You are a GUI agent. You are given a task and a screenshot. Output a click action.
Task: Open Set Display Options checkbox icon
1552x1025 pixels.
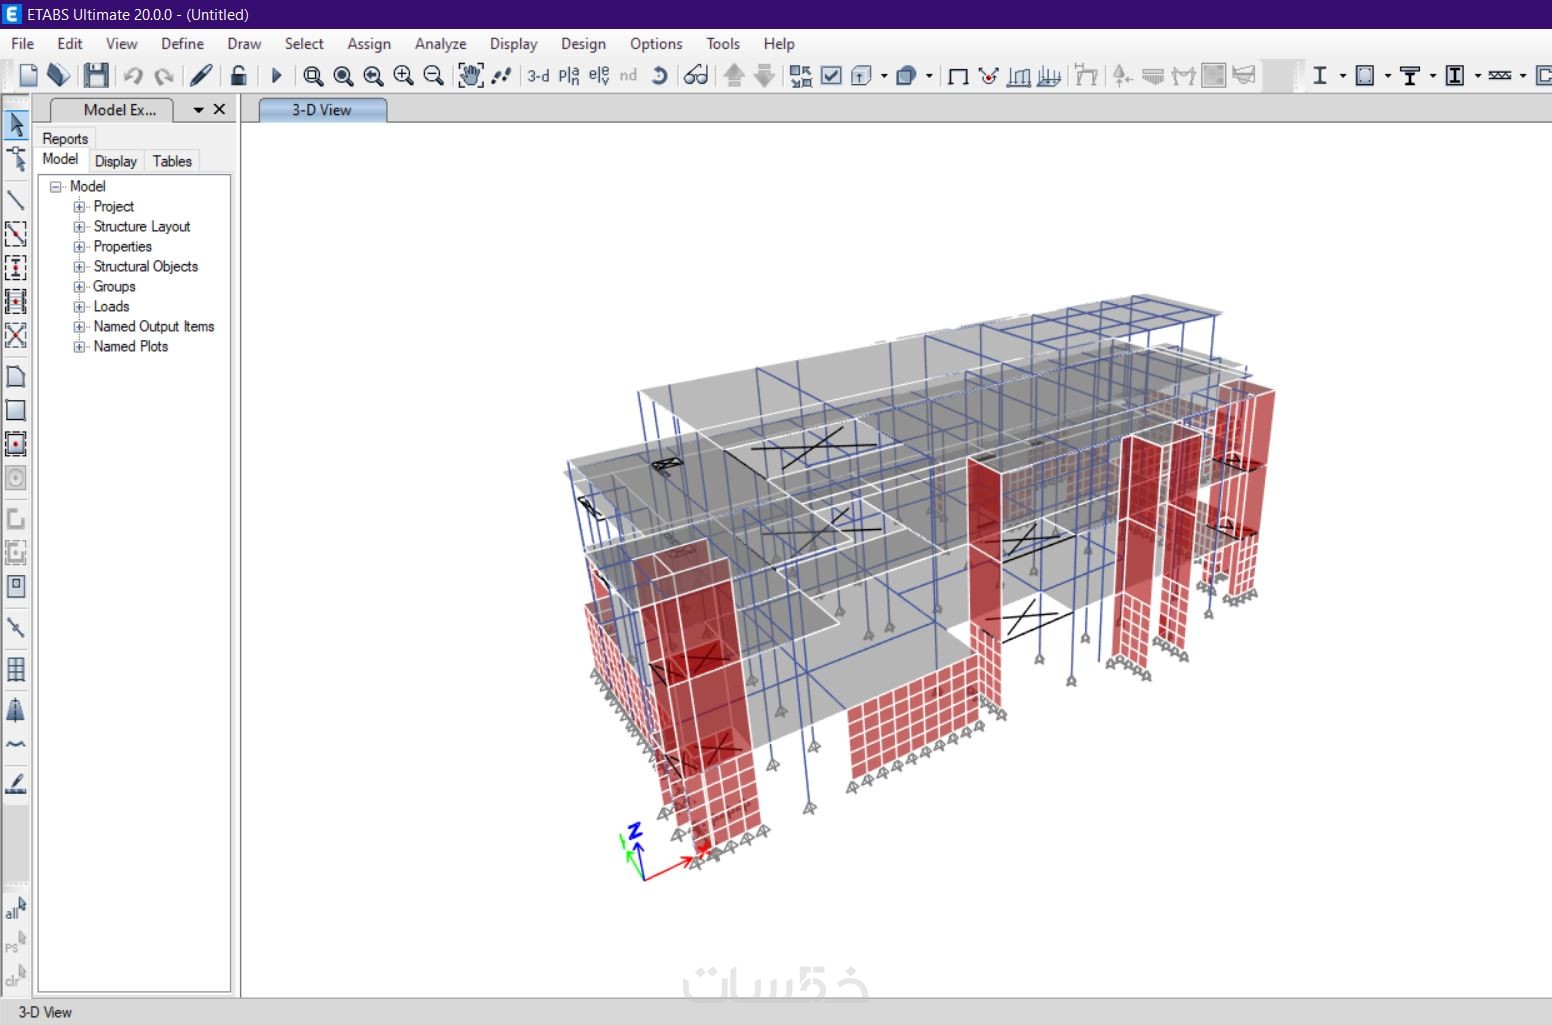831,75
